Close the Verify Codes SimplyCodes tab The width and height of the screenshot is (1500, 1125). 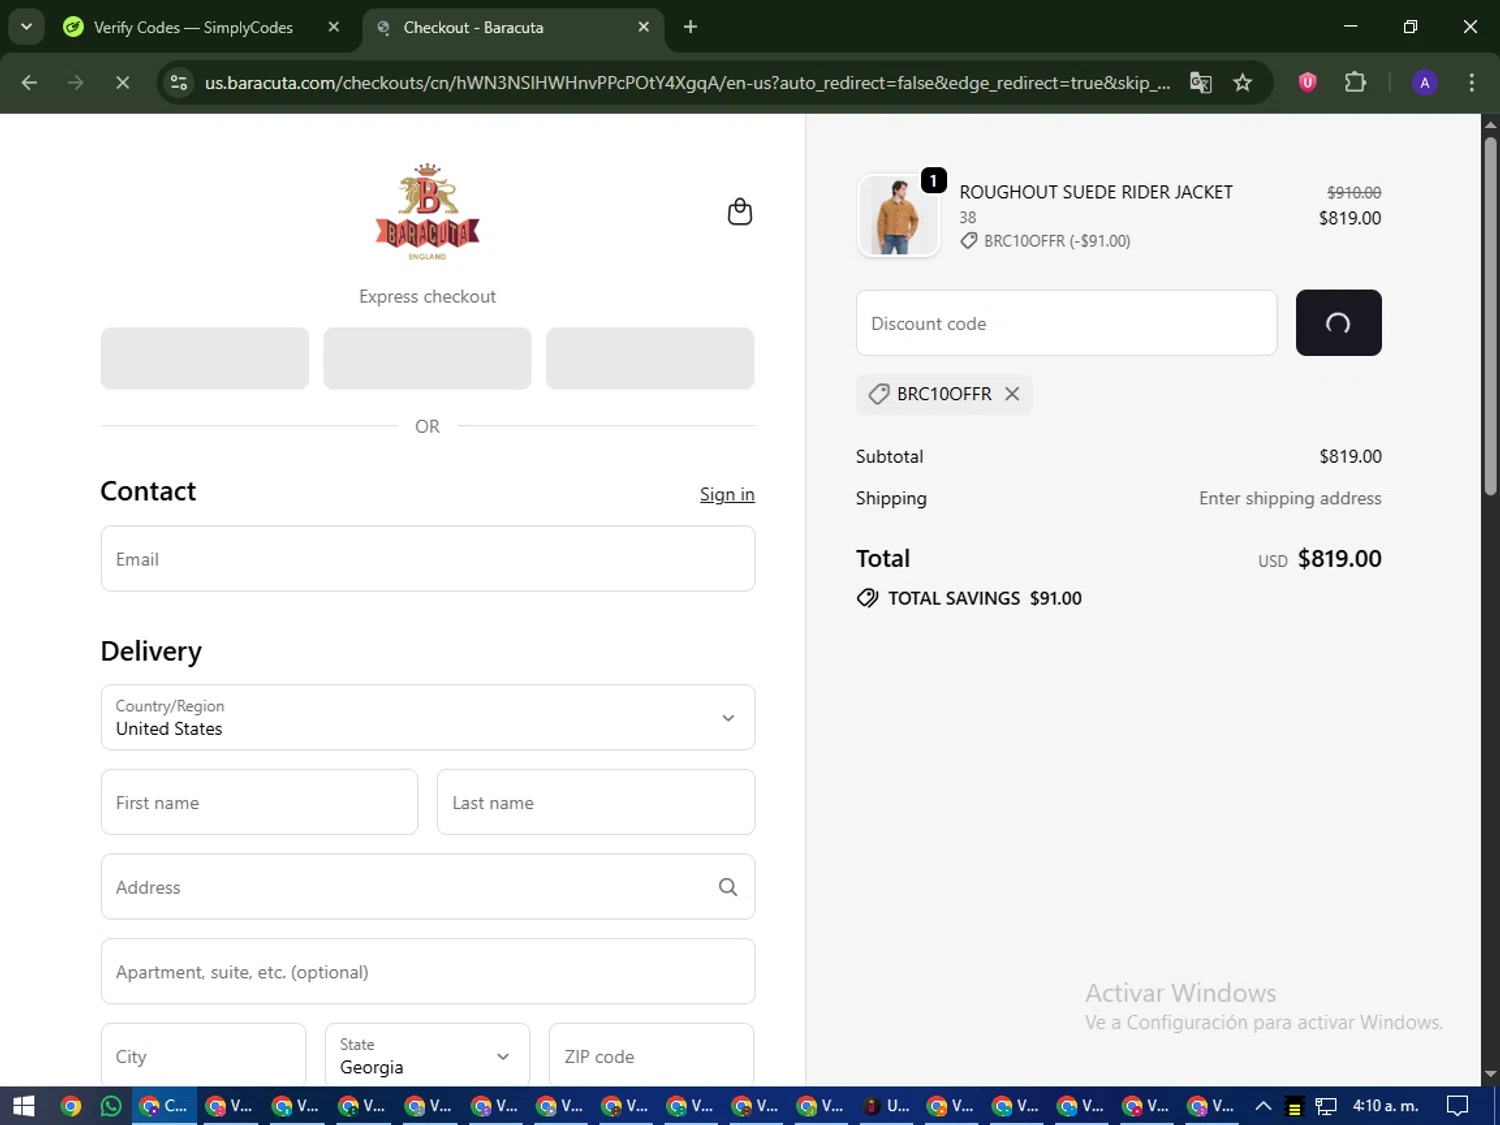(334, 27)
